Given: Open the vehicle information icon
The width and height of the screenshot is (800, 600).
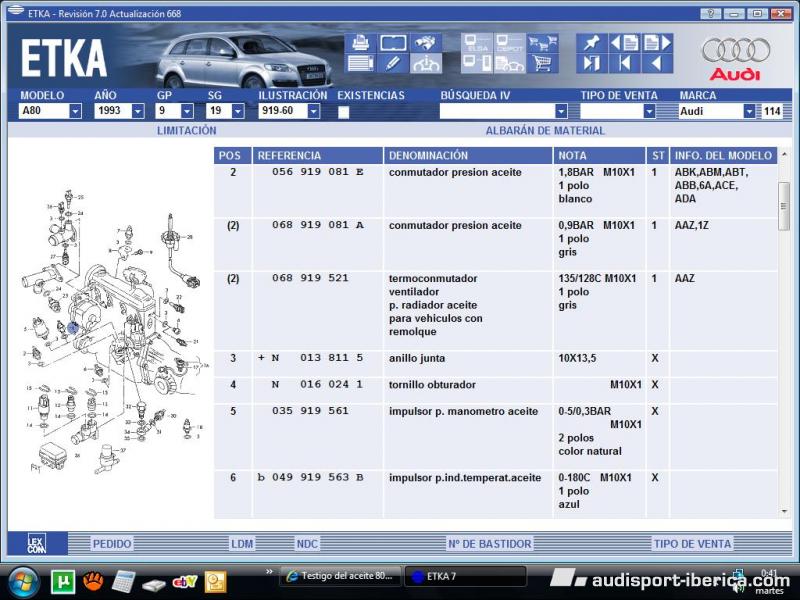Looking at the screenshot, I should tap(425, 63).
